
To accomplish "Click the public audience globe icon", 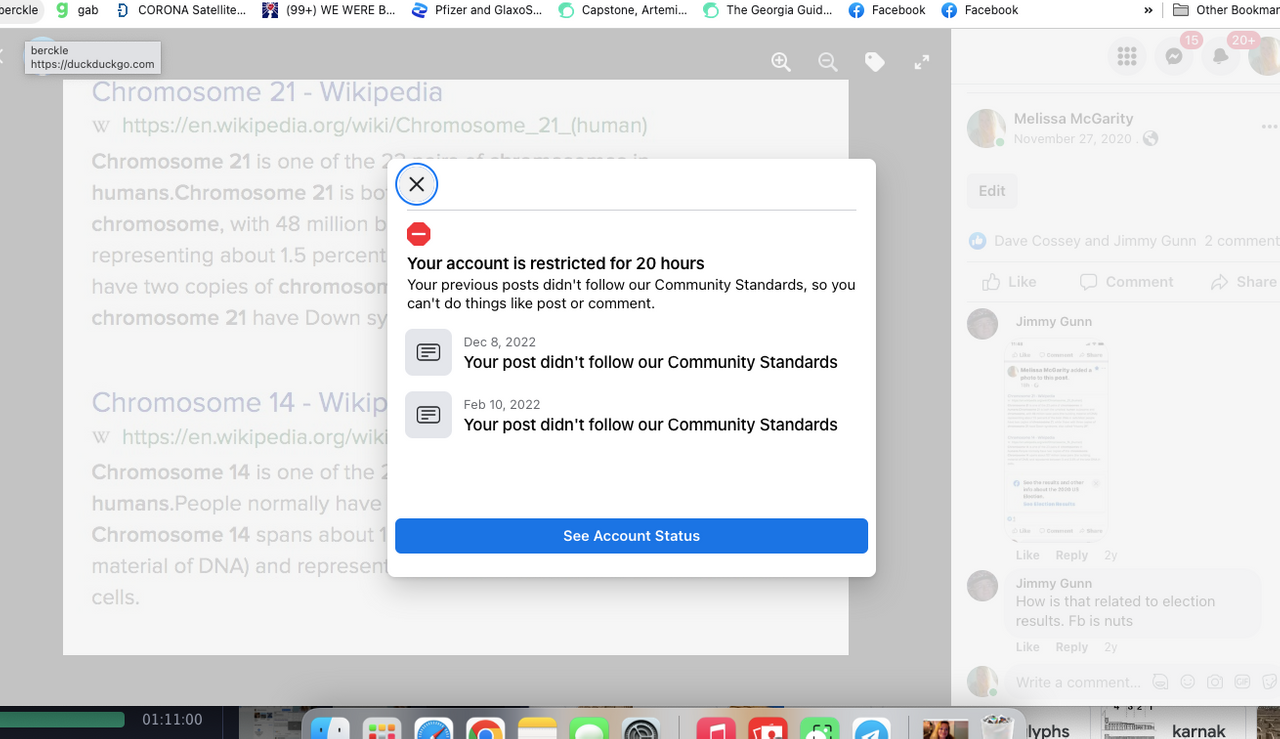I will pyautogui.click(x=1151, y=139).
